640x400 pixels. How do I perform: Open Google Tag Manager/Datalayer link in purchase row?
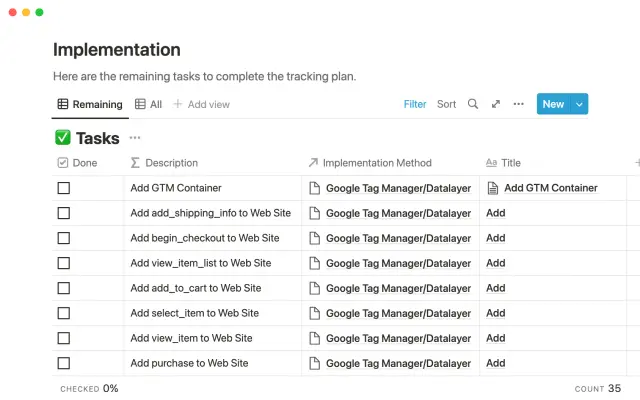pos(398,364)
